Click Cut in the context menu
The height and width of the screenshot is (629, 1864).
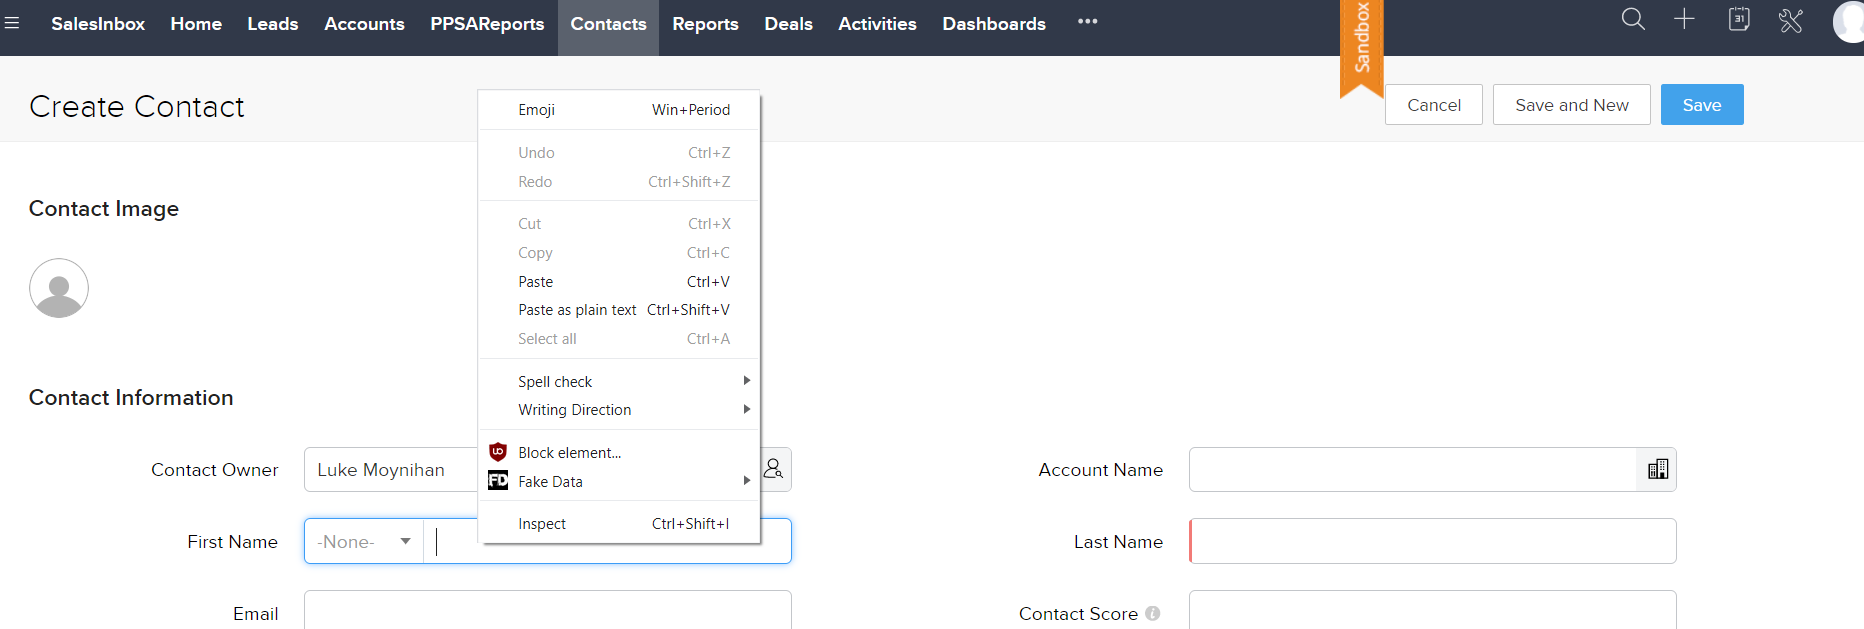click(x=620, y=224)
